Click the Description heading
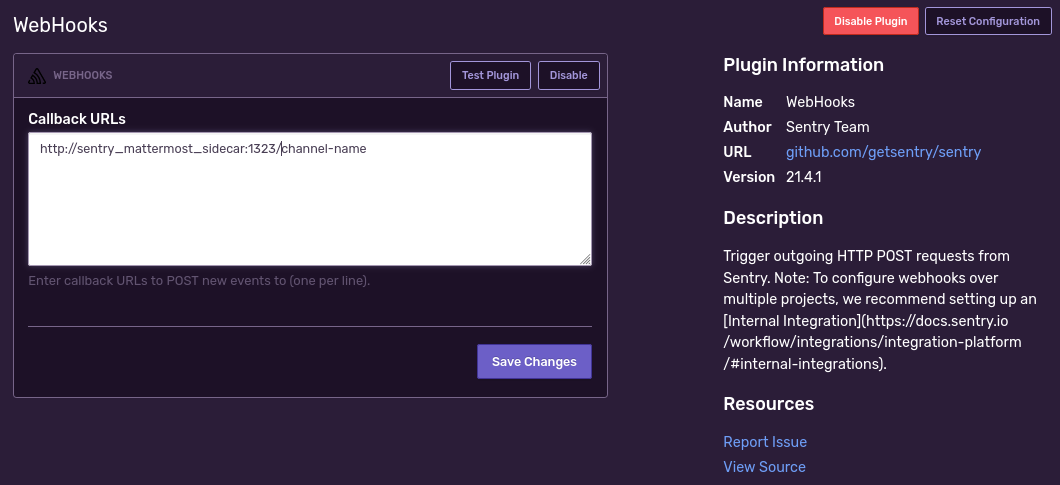 click(x=773, y=218)
